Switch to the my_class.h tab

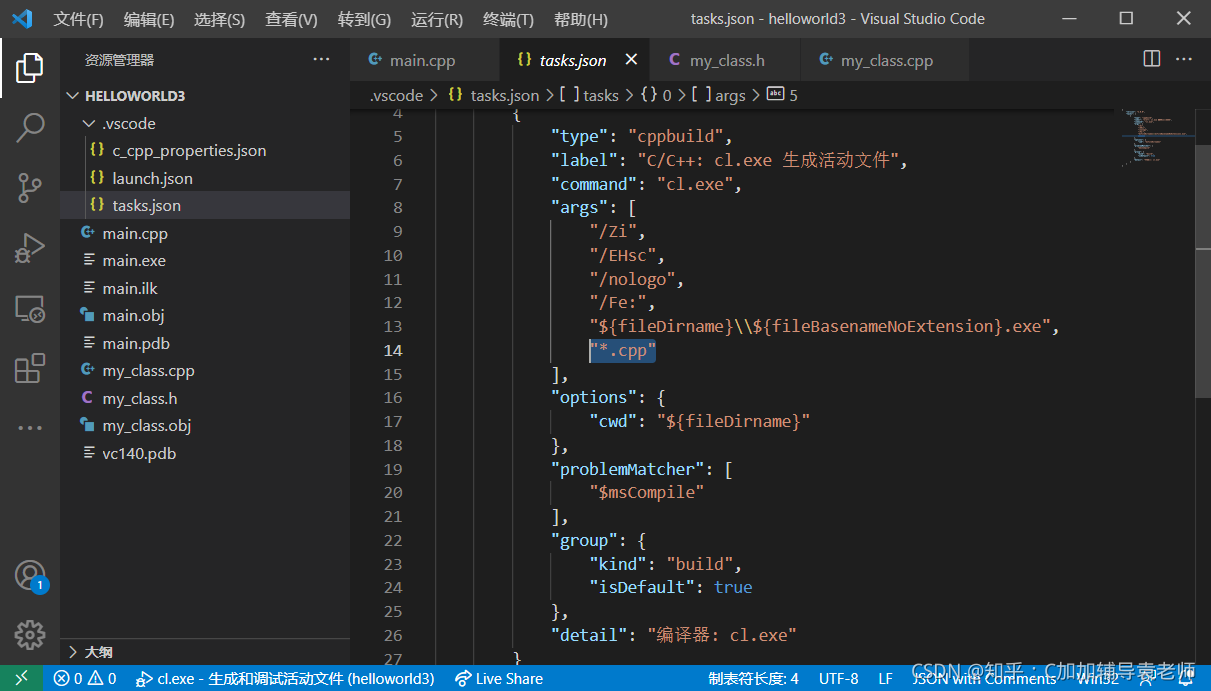point(725,60)
